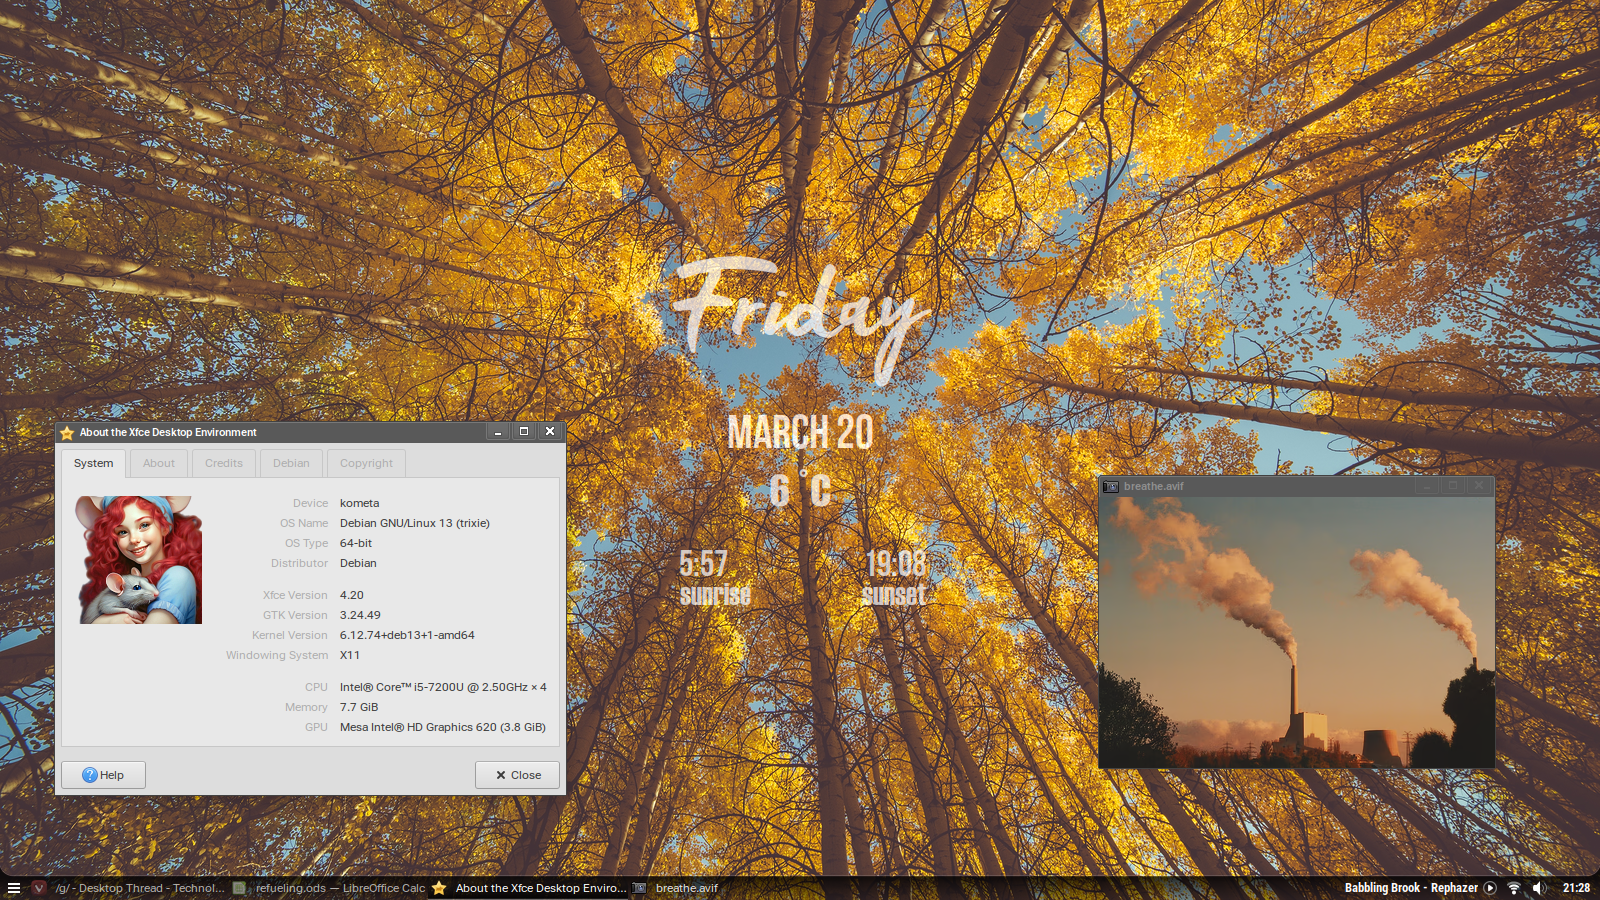
Task: Click 'Debian GNU/Linux 13 (trixie)' OS name
Action: 415,523
